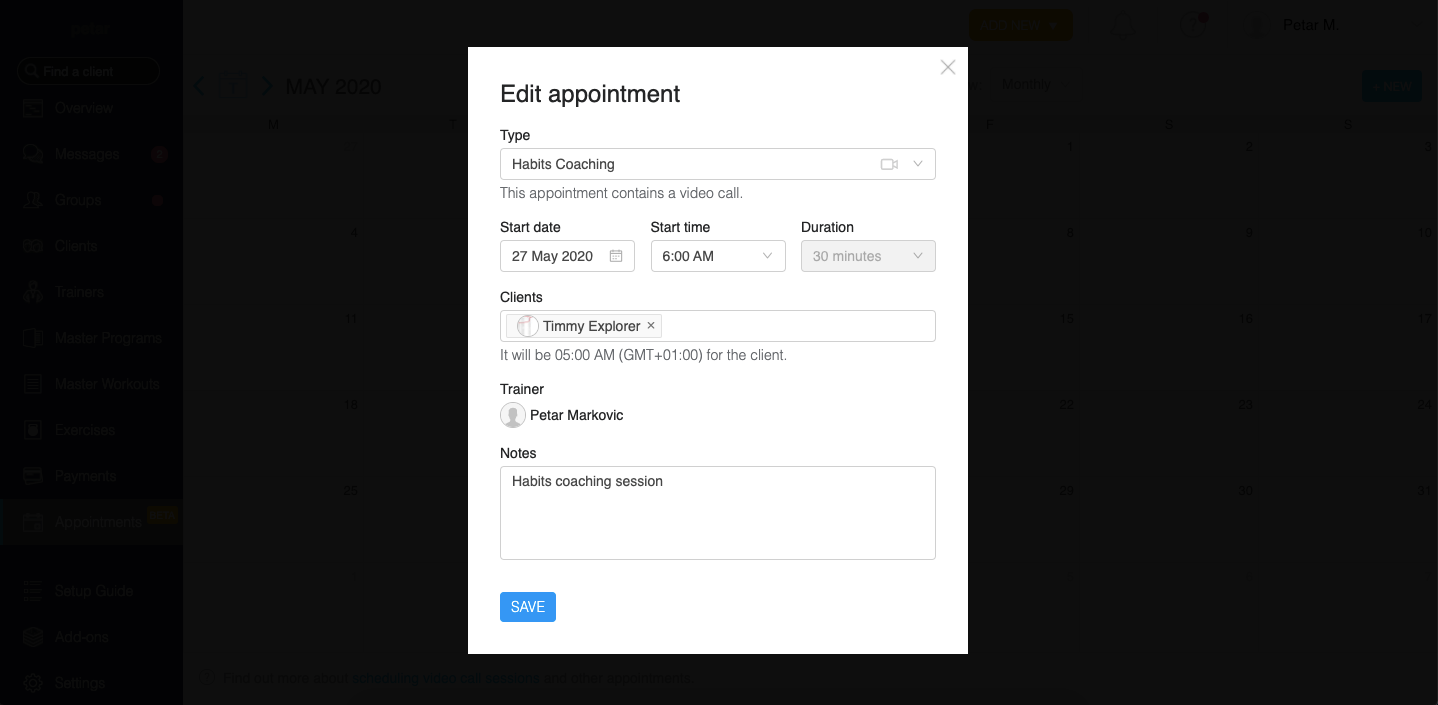Expand the Start time dropdown
The width and height of the screenshot is (1438, 705).
click(718, 256)
